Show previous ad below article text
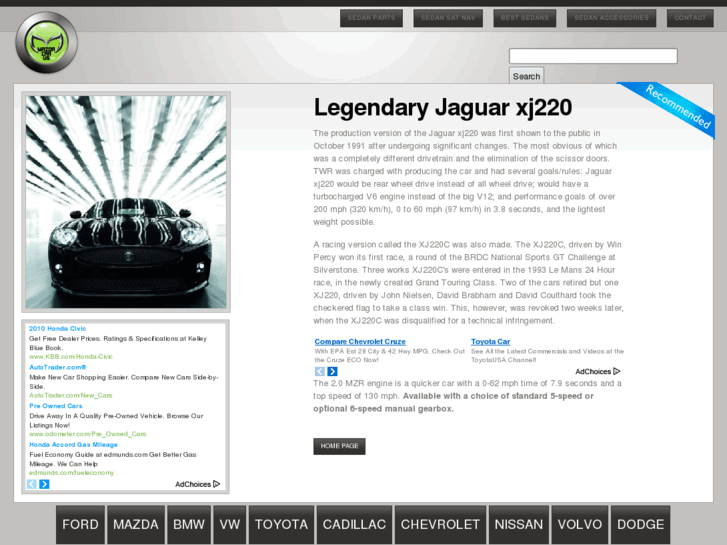 click(x=319, y=372)
